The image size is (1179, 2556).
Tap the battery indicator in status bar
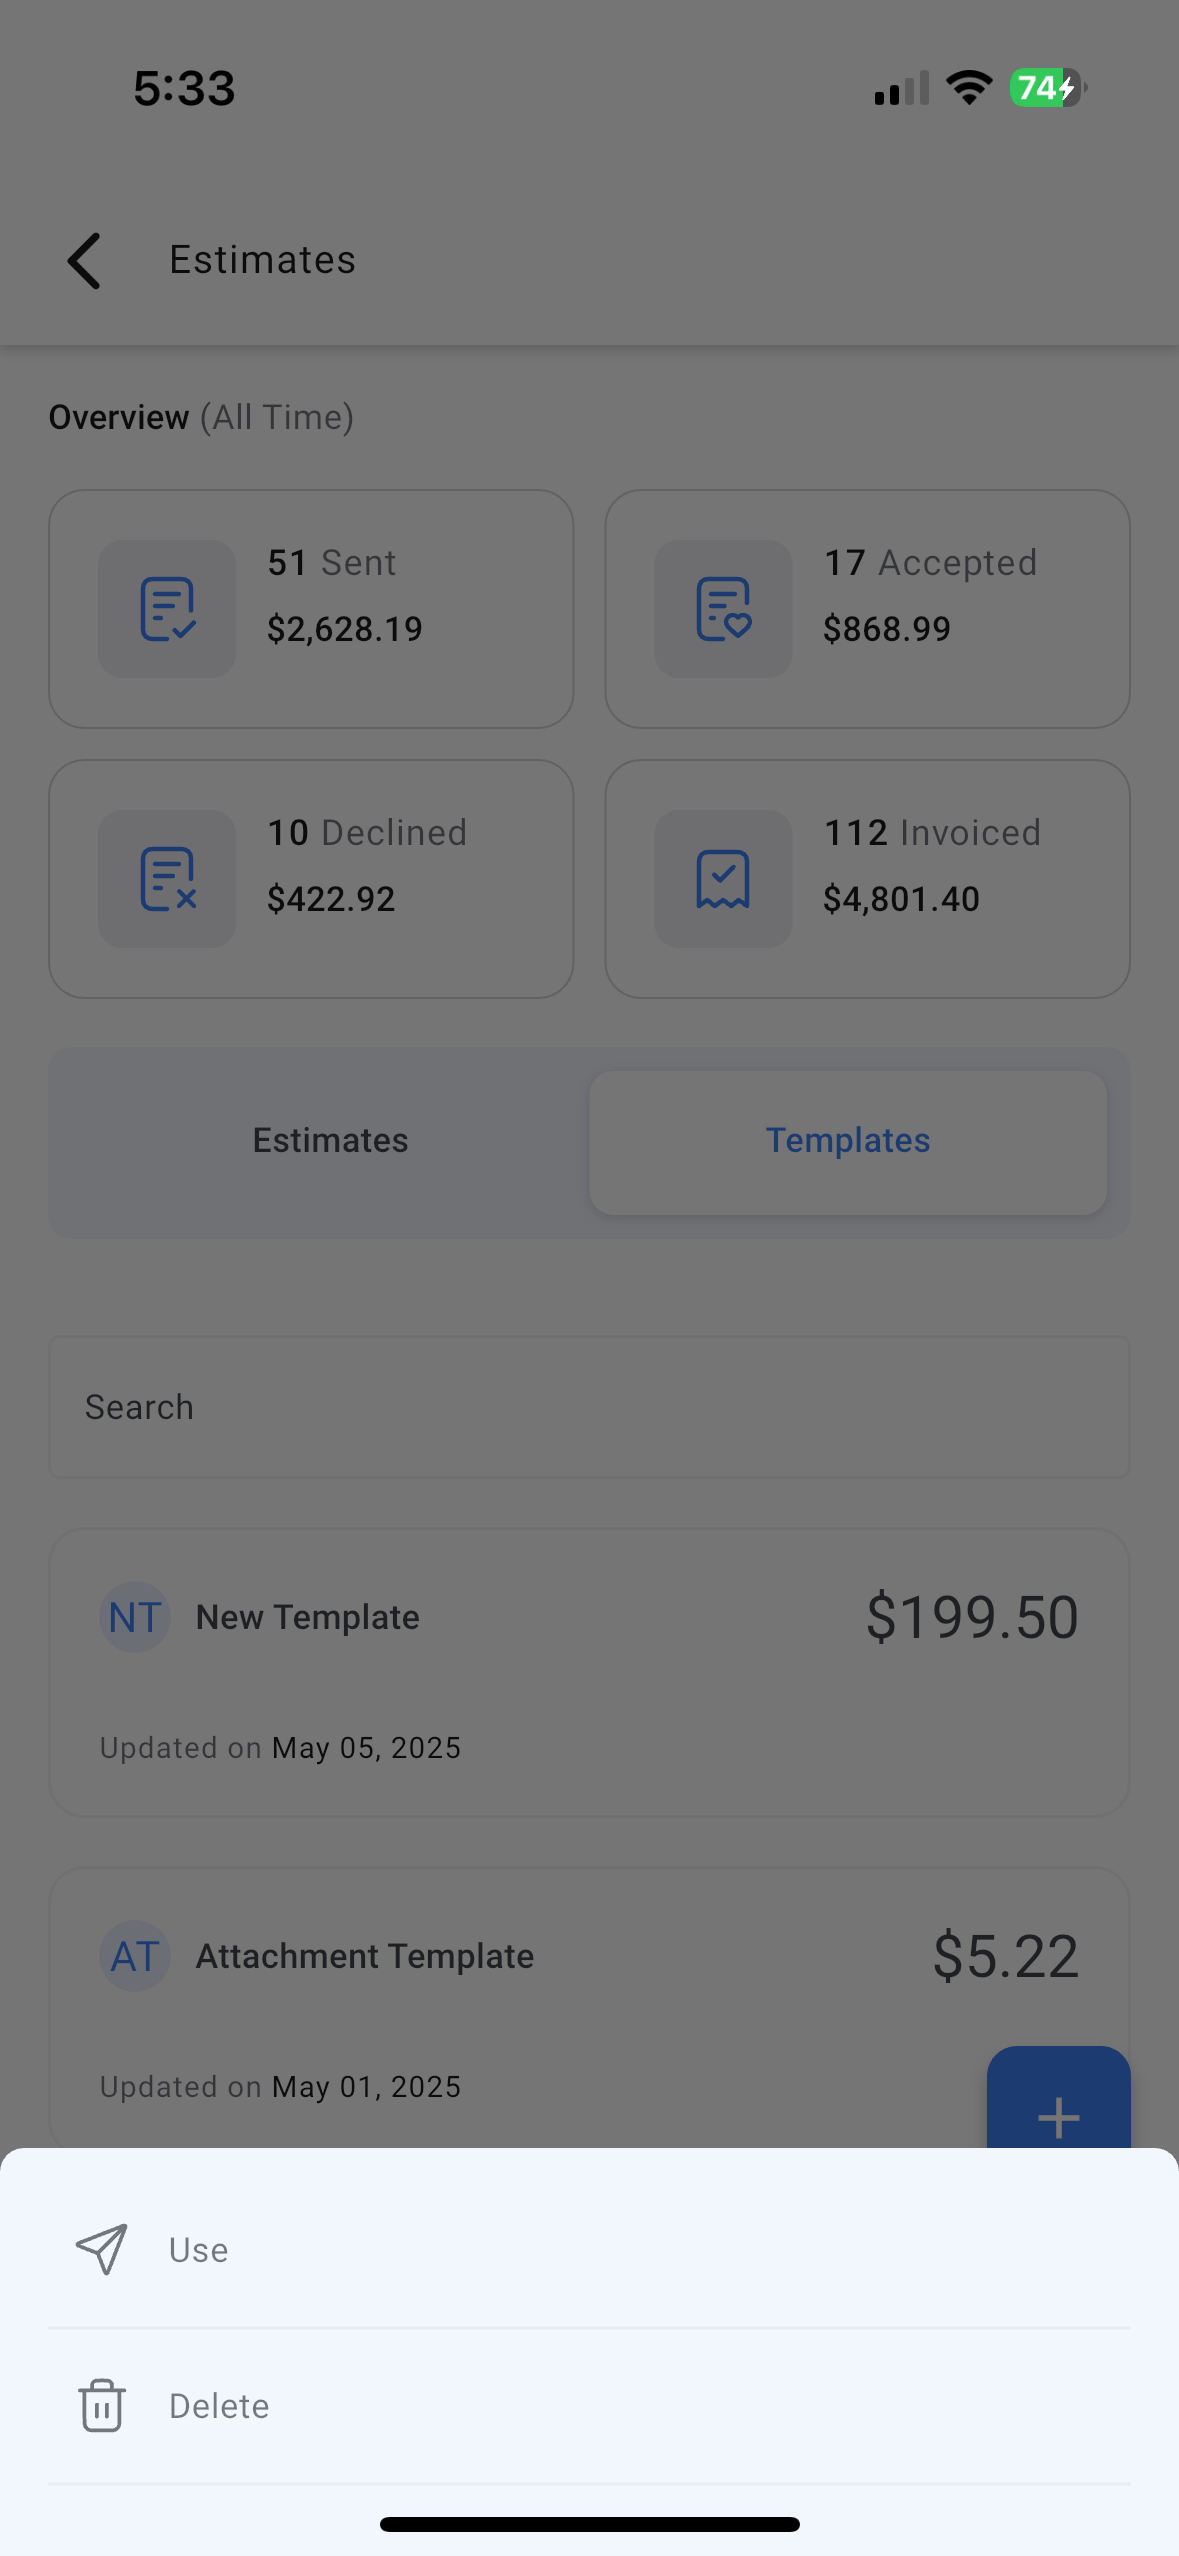click(1048, 88)
